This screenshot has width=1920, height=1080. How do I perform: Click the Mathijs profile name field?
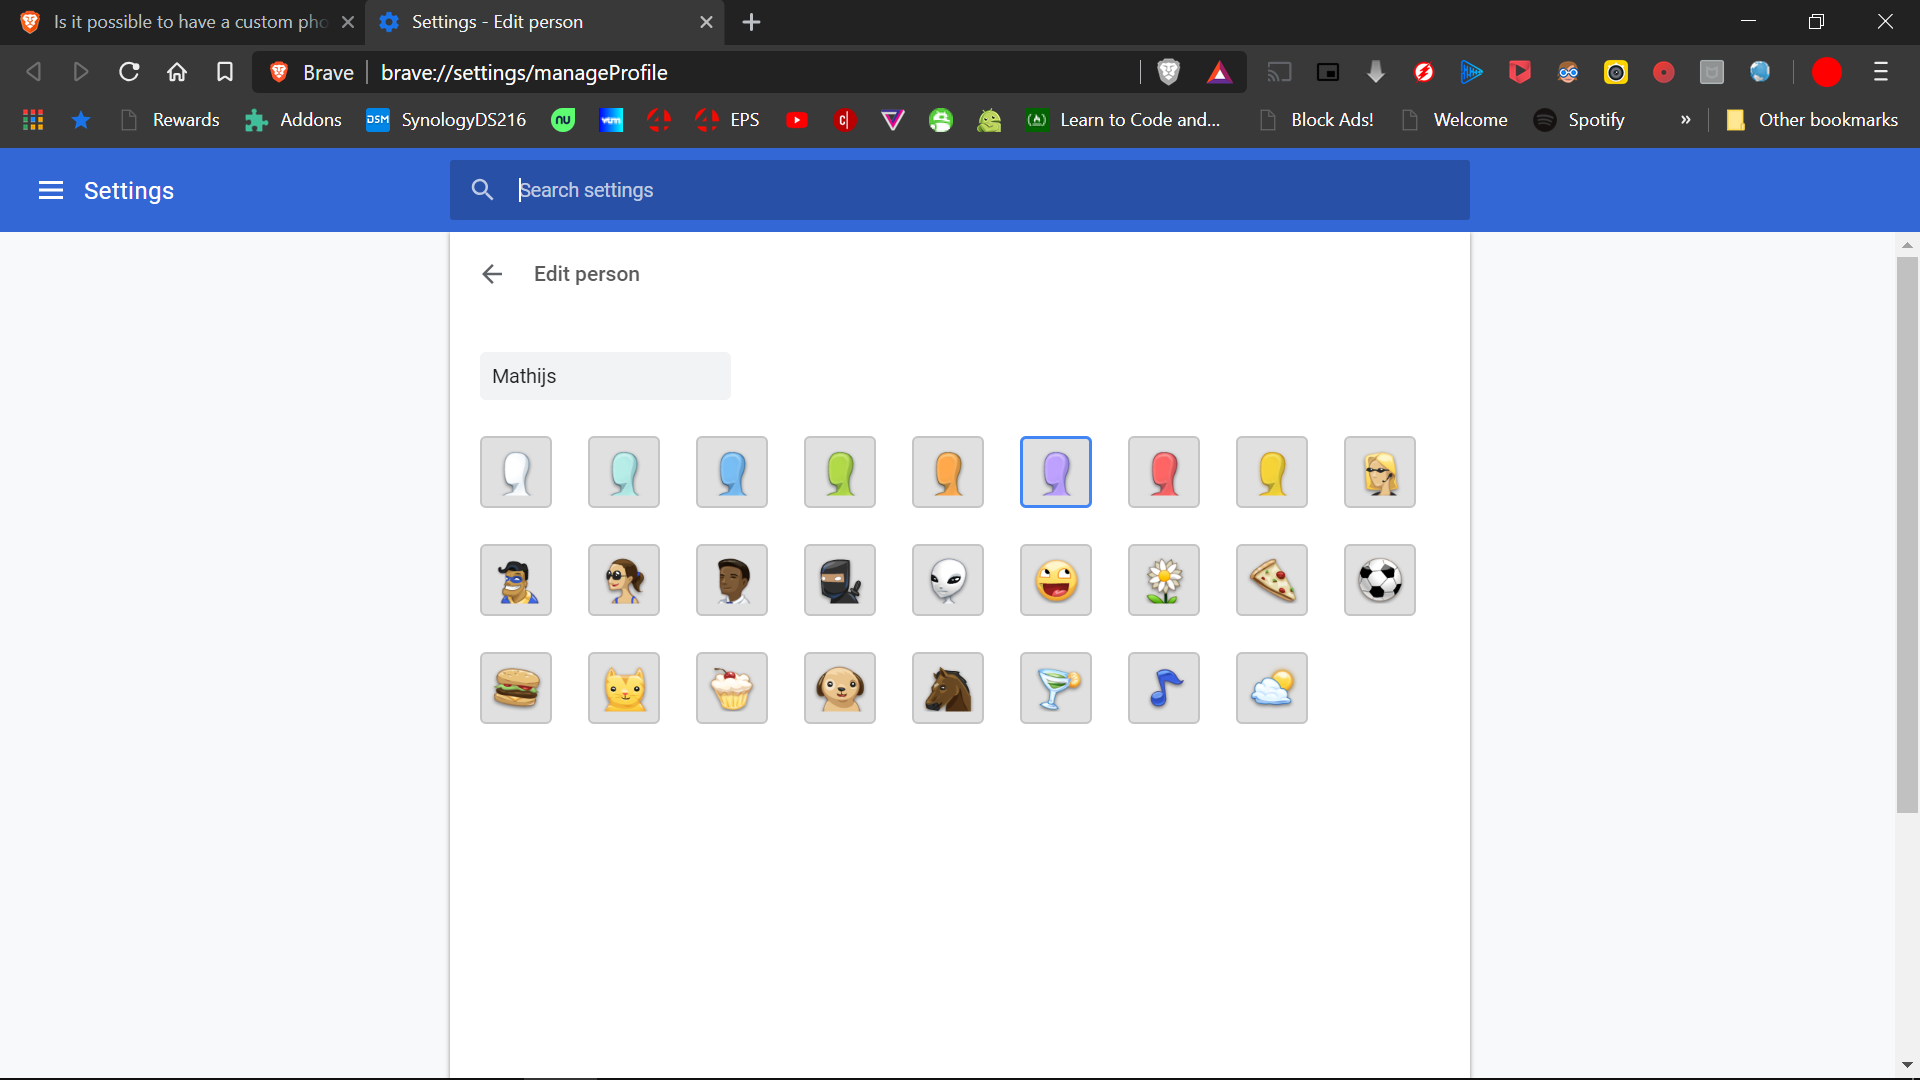[x=605, y=376]
